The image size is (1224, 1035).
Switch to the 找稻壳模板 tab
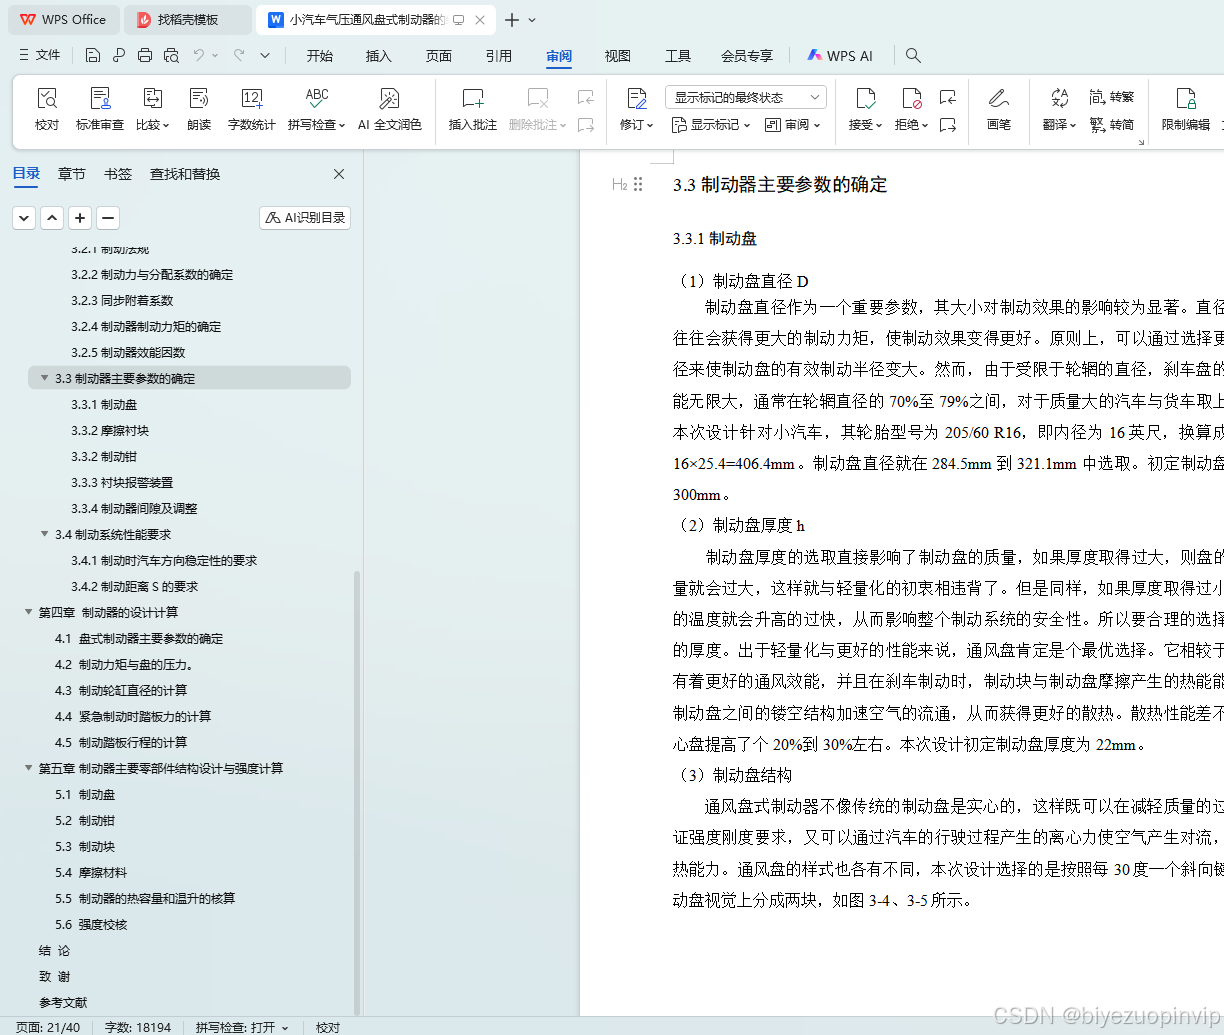pos(188,20)
